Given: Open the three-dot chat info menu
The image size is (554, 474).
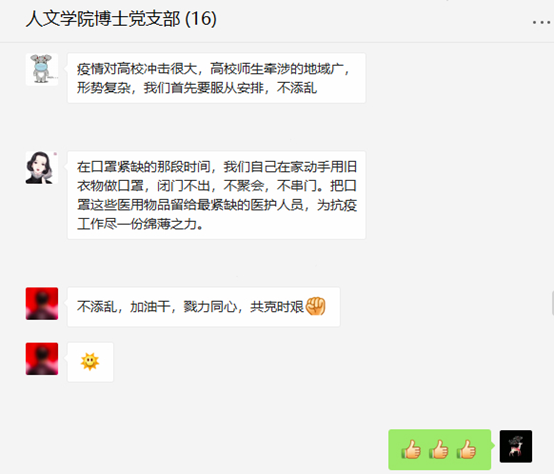Looking at the screenshot, I should point(541,22).
